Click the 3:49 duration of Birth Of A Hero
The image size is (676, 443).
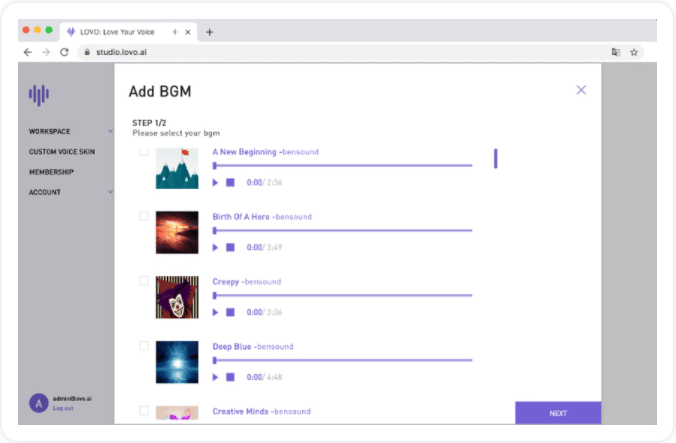[274, 247]
